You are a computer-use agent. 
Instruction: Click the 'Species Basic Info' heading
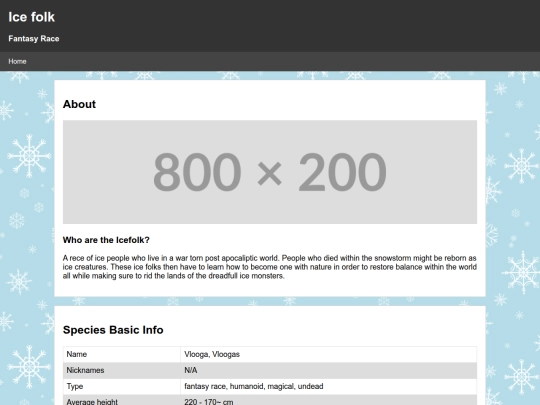113,330
